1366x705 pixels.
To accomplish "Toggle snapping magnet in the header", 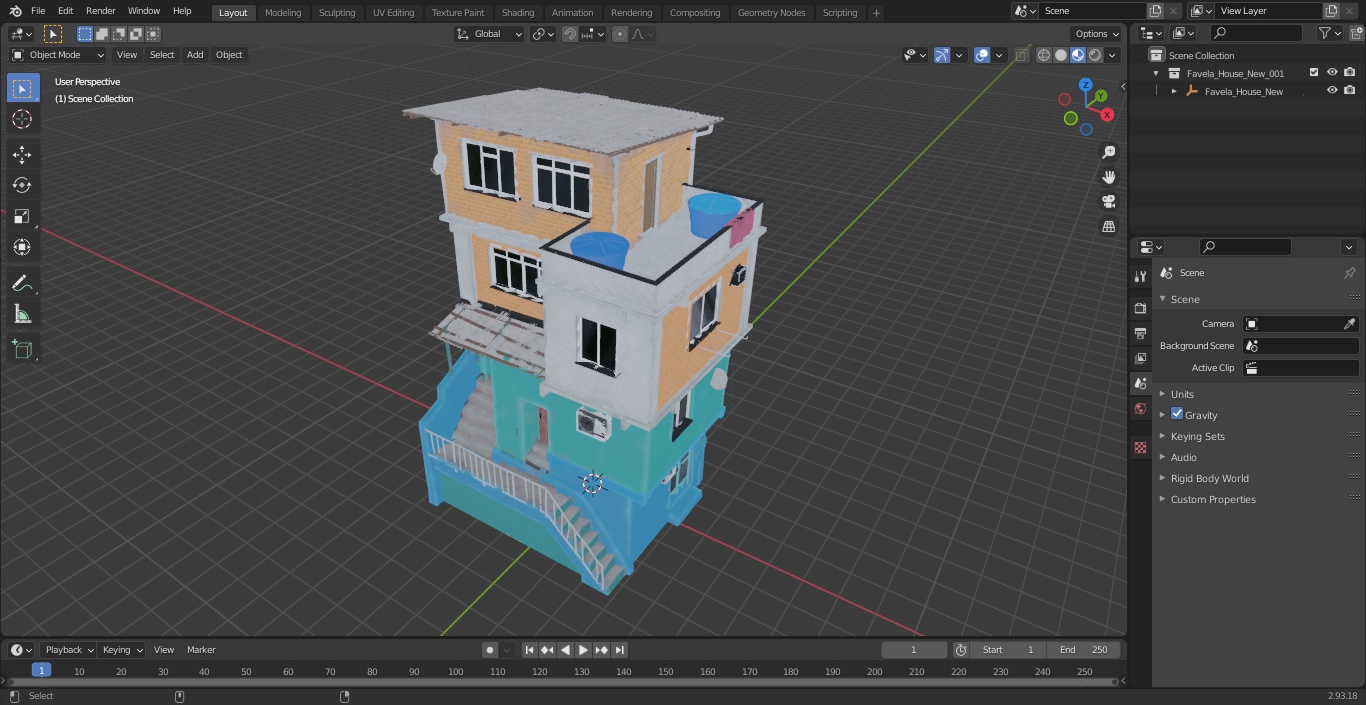I will click(570, 34).
